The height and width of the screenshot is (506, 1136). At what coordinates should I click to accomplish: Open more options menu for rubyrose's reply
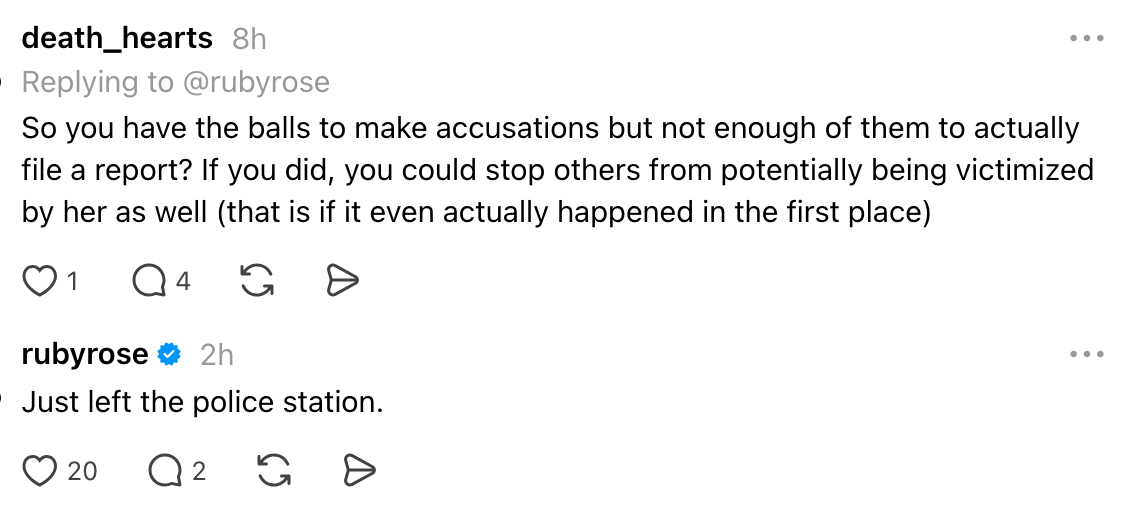coord(1085,354)
